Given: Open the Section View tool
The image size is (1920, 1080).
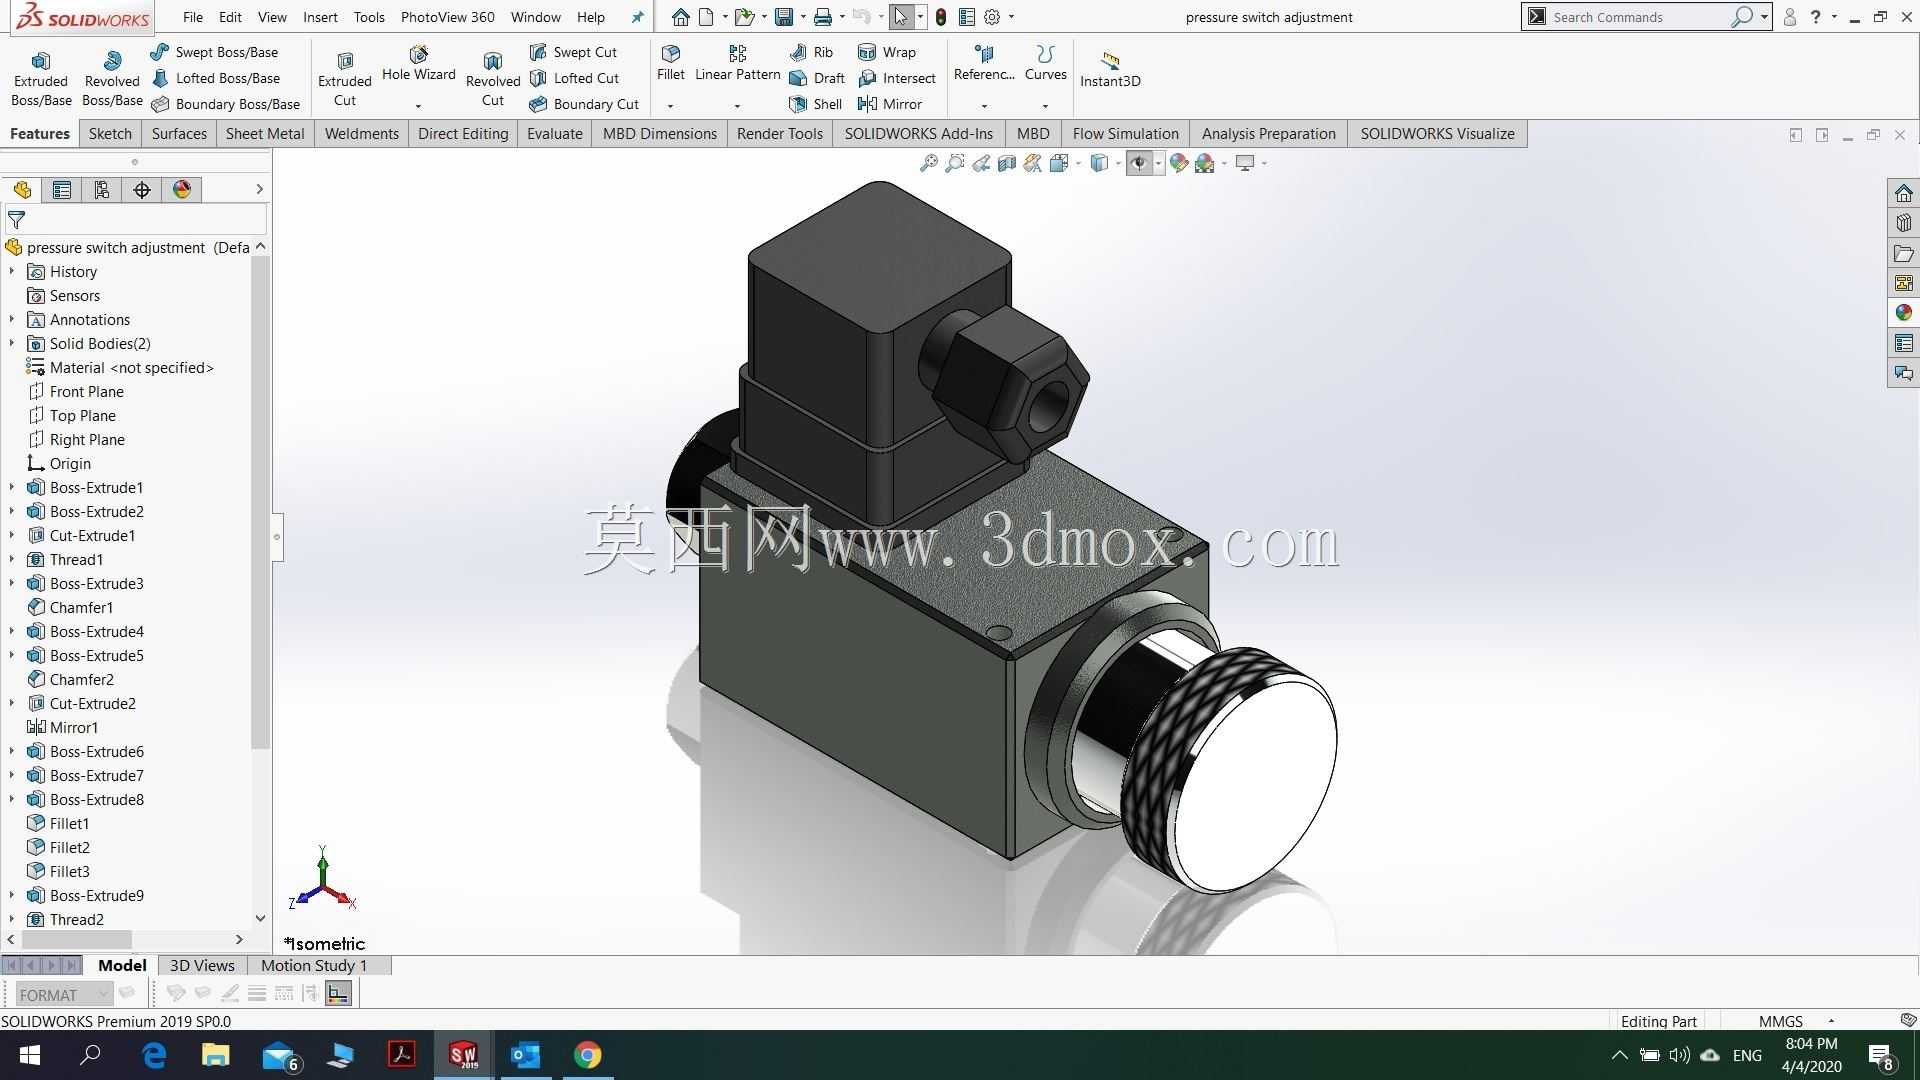Looking at the screenshot, I should 1007,163.
